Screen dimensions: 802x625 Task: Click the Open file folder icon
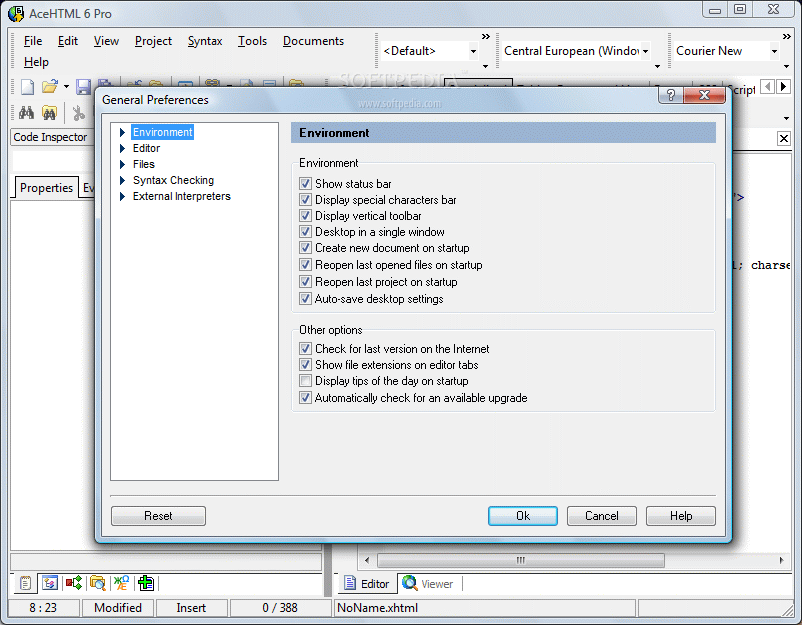coord(50,87)
